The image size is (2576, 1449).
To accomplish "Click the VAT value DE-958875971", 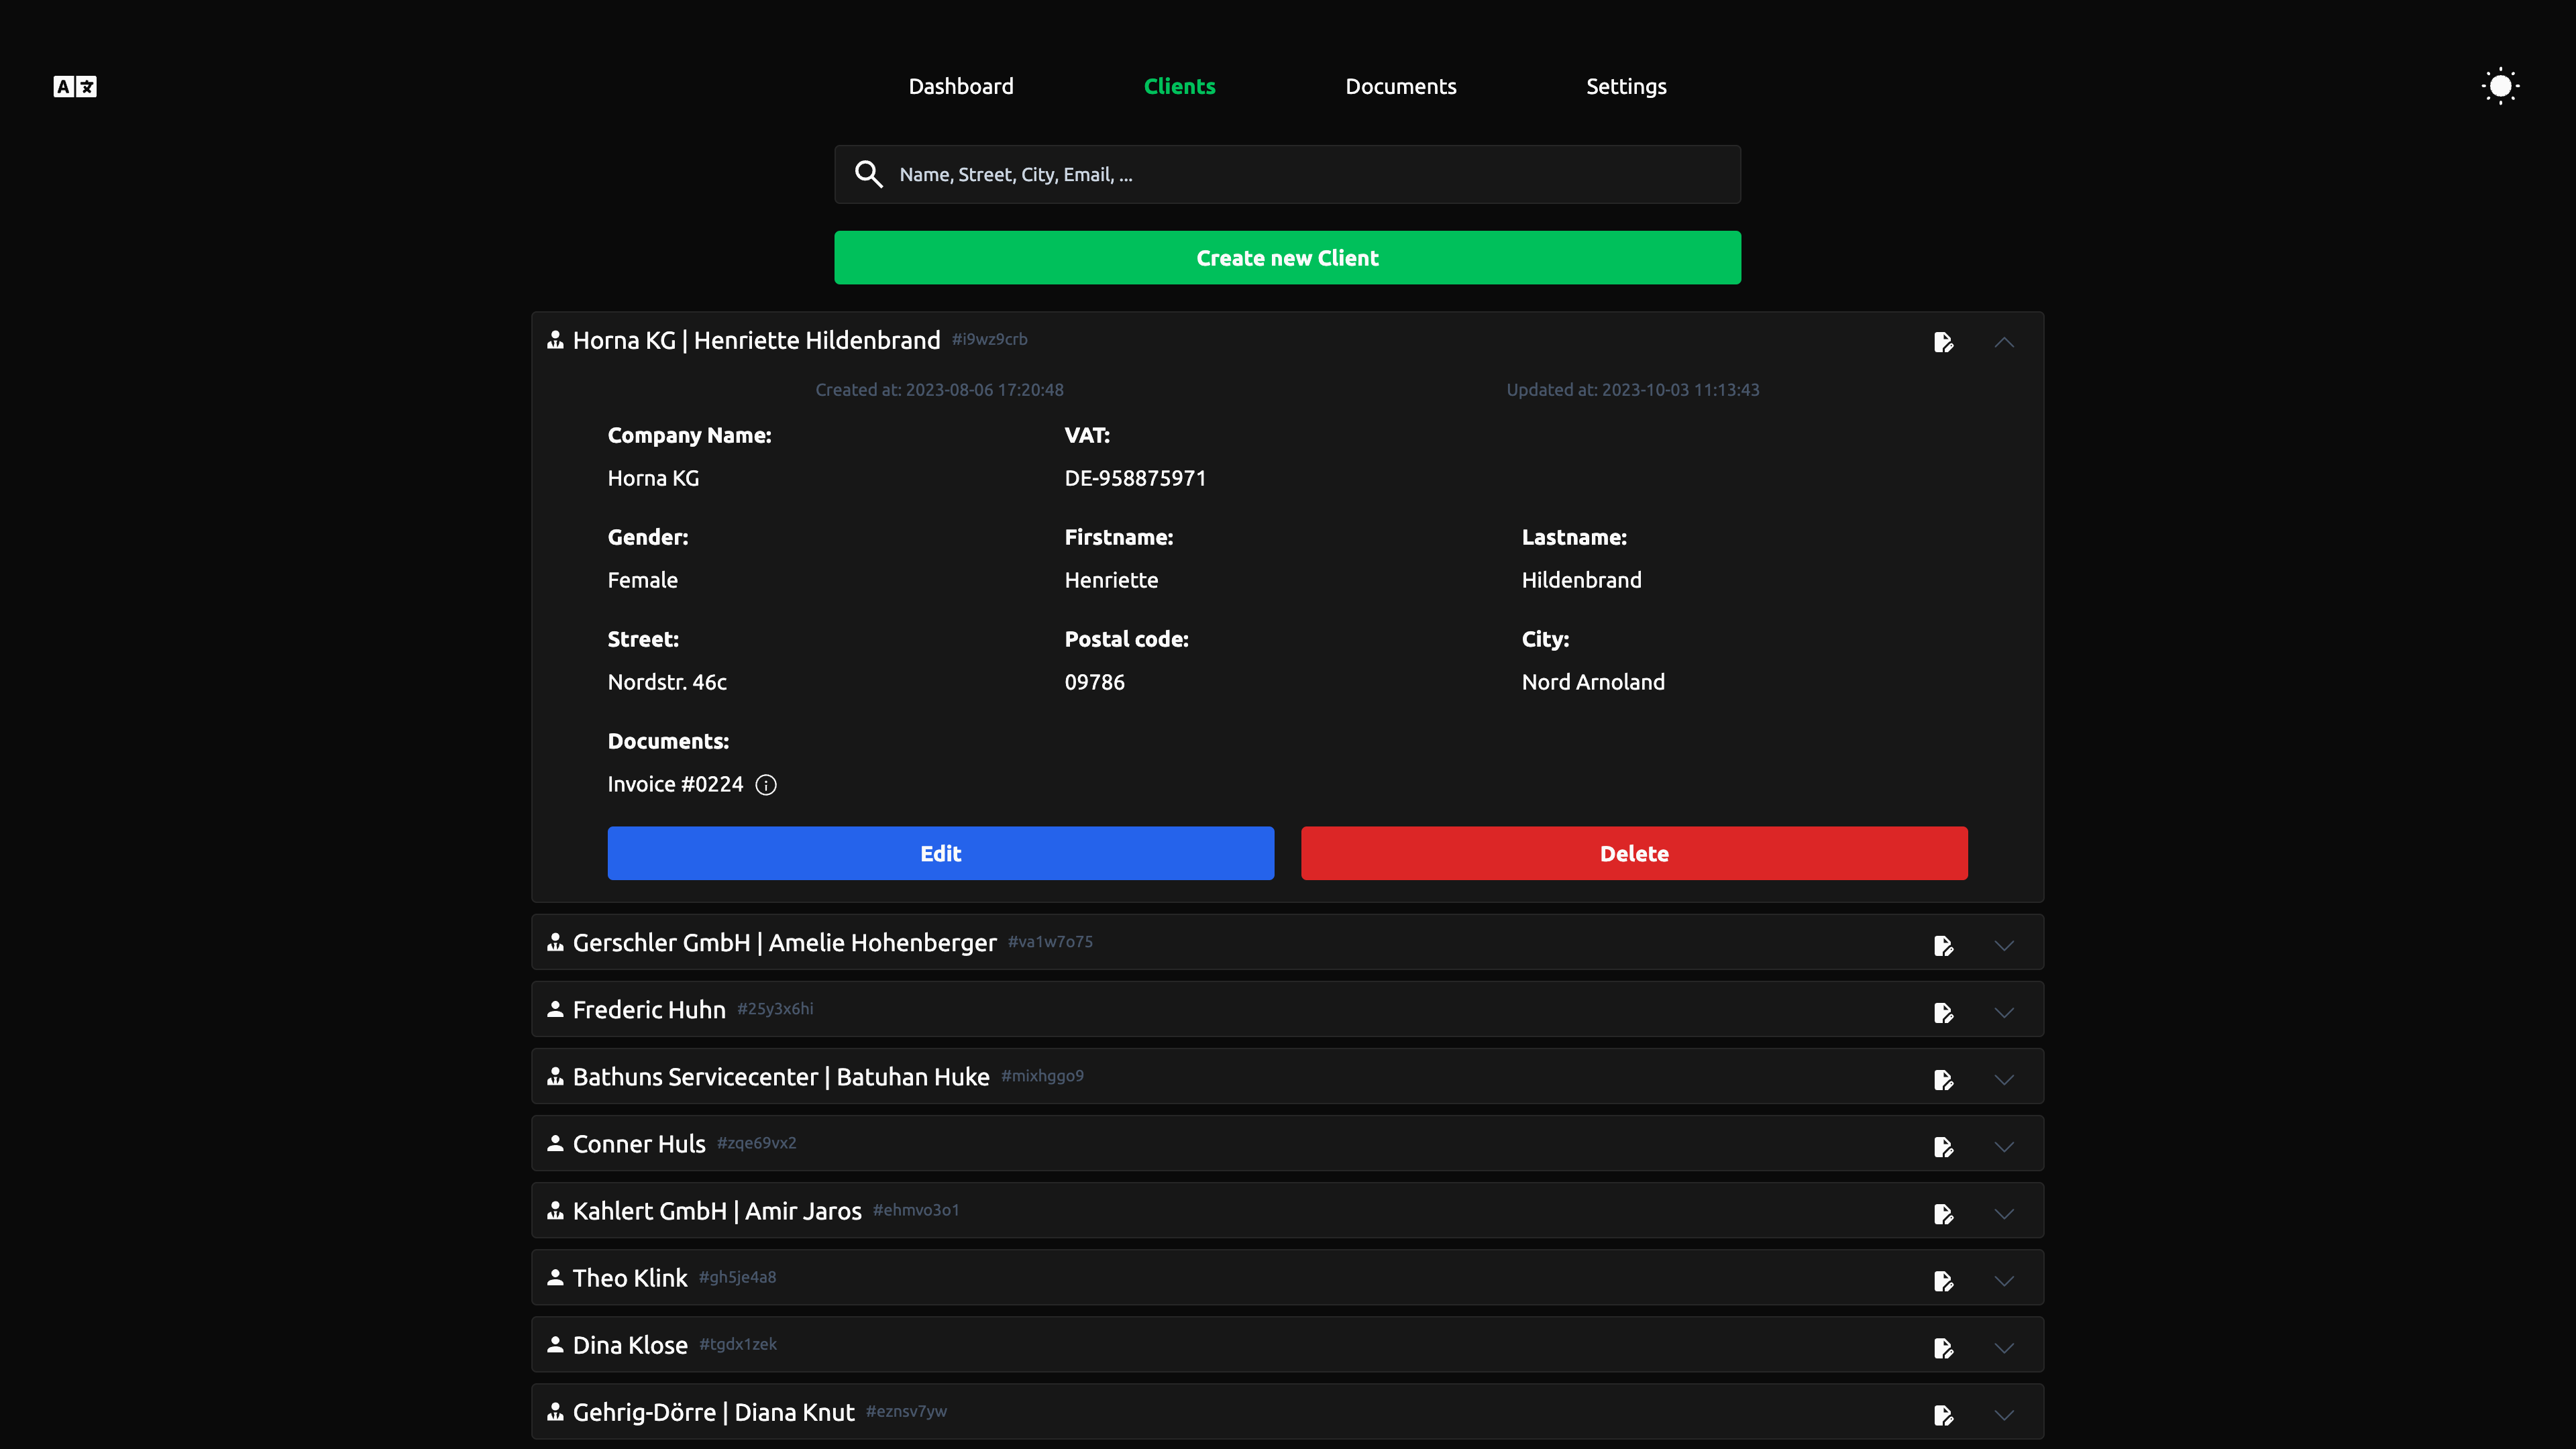I will coord(1135,478).
